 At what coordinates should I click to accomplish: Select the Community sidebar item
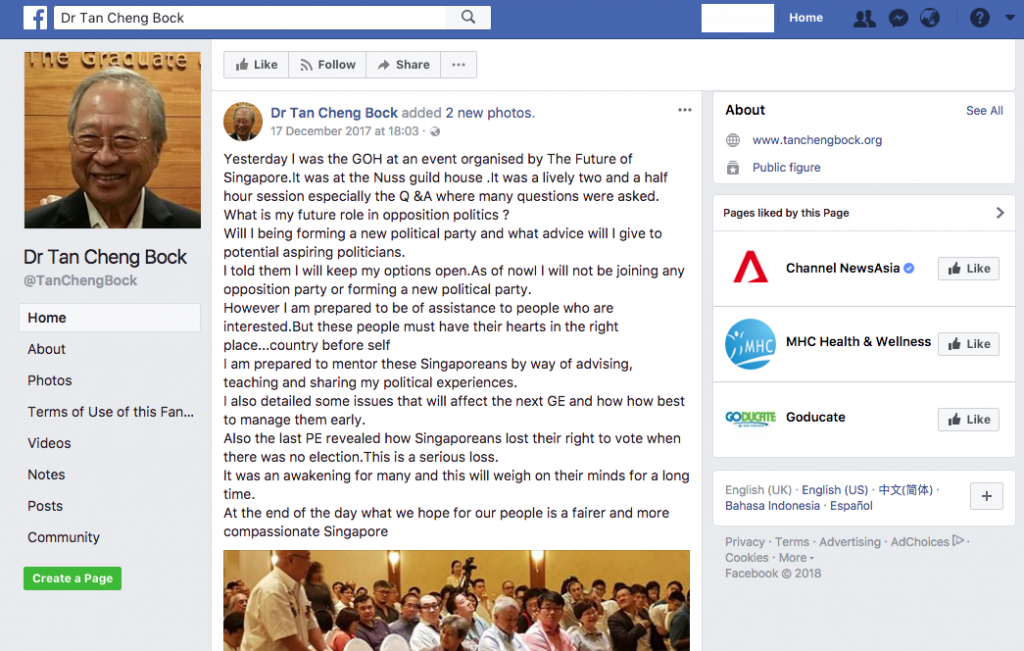tap(63, 537)
